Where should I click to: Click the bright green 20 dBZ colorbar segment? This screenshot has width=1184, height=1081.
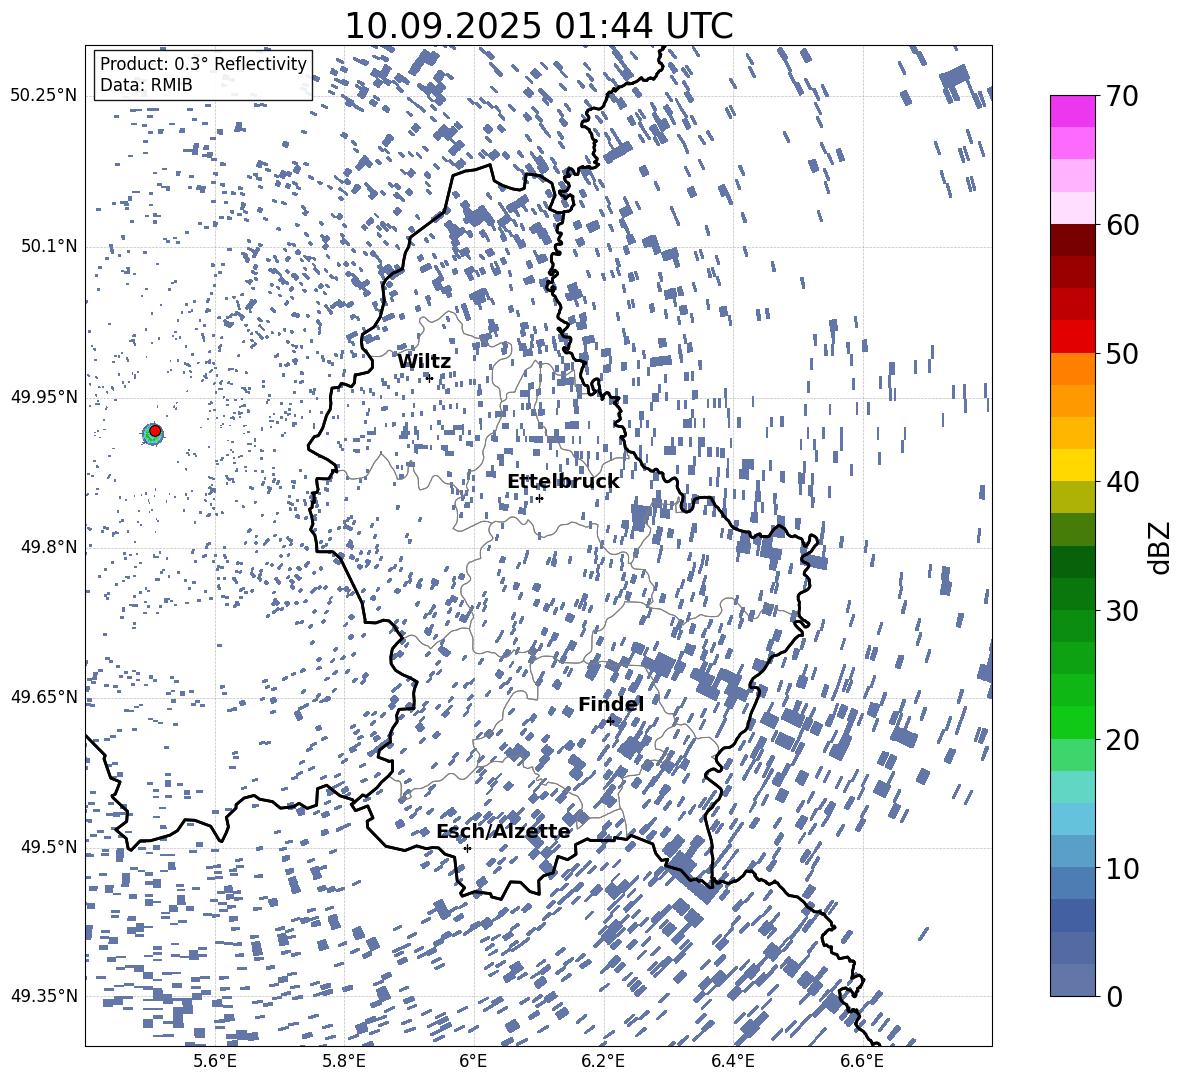1072,722
